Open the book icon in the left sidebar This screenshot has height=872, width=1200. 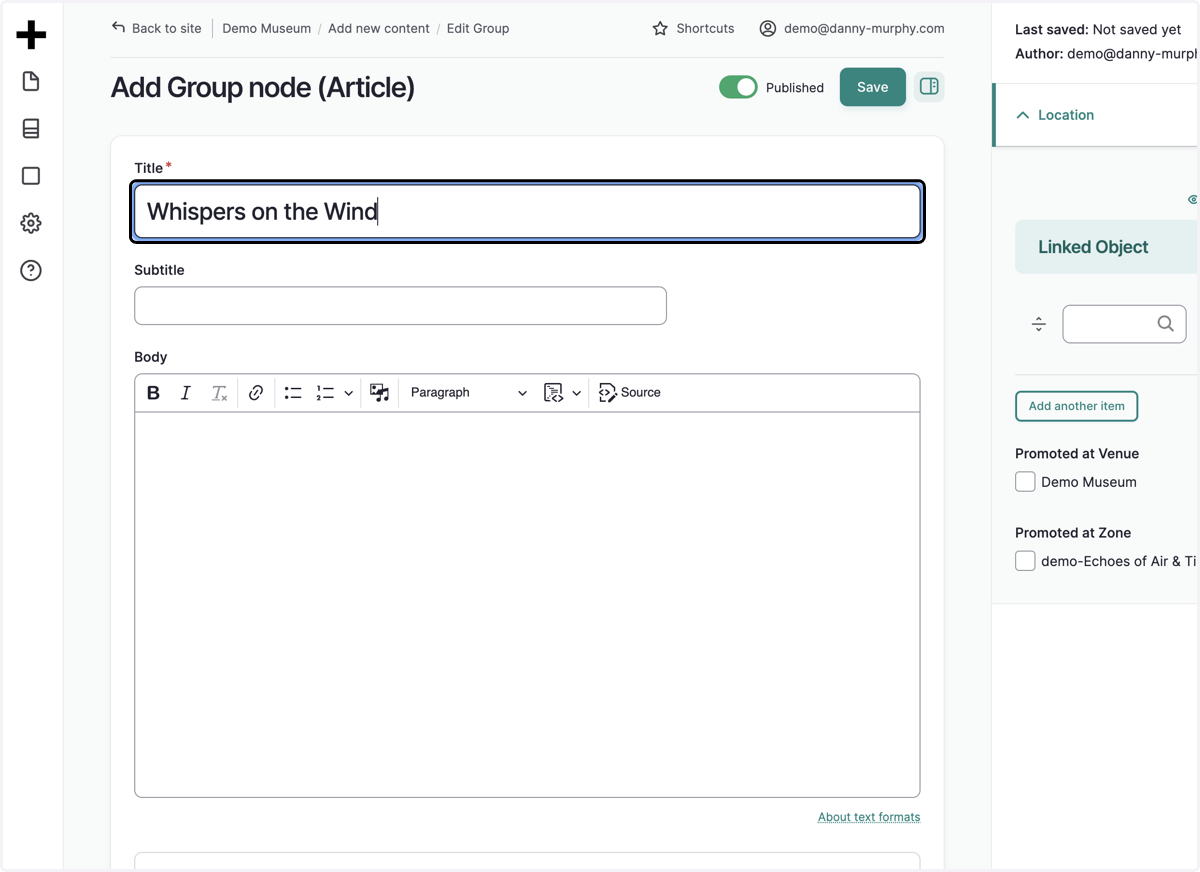(x=31, y=128)
